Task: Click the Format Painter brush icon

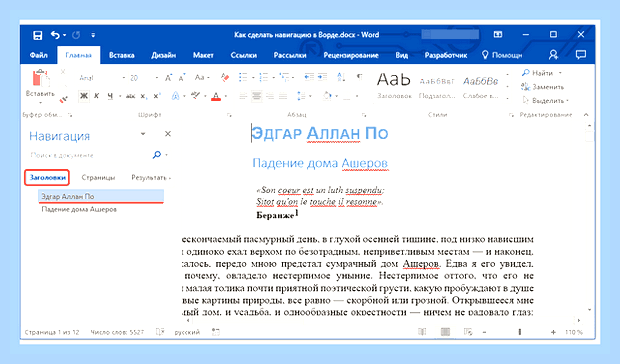Action: point(63,100)
